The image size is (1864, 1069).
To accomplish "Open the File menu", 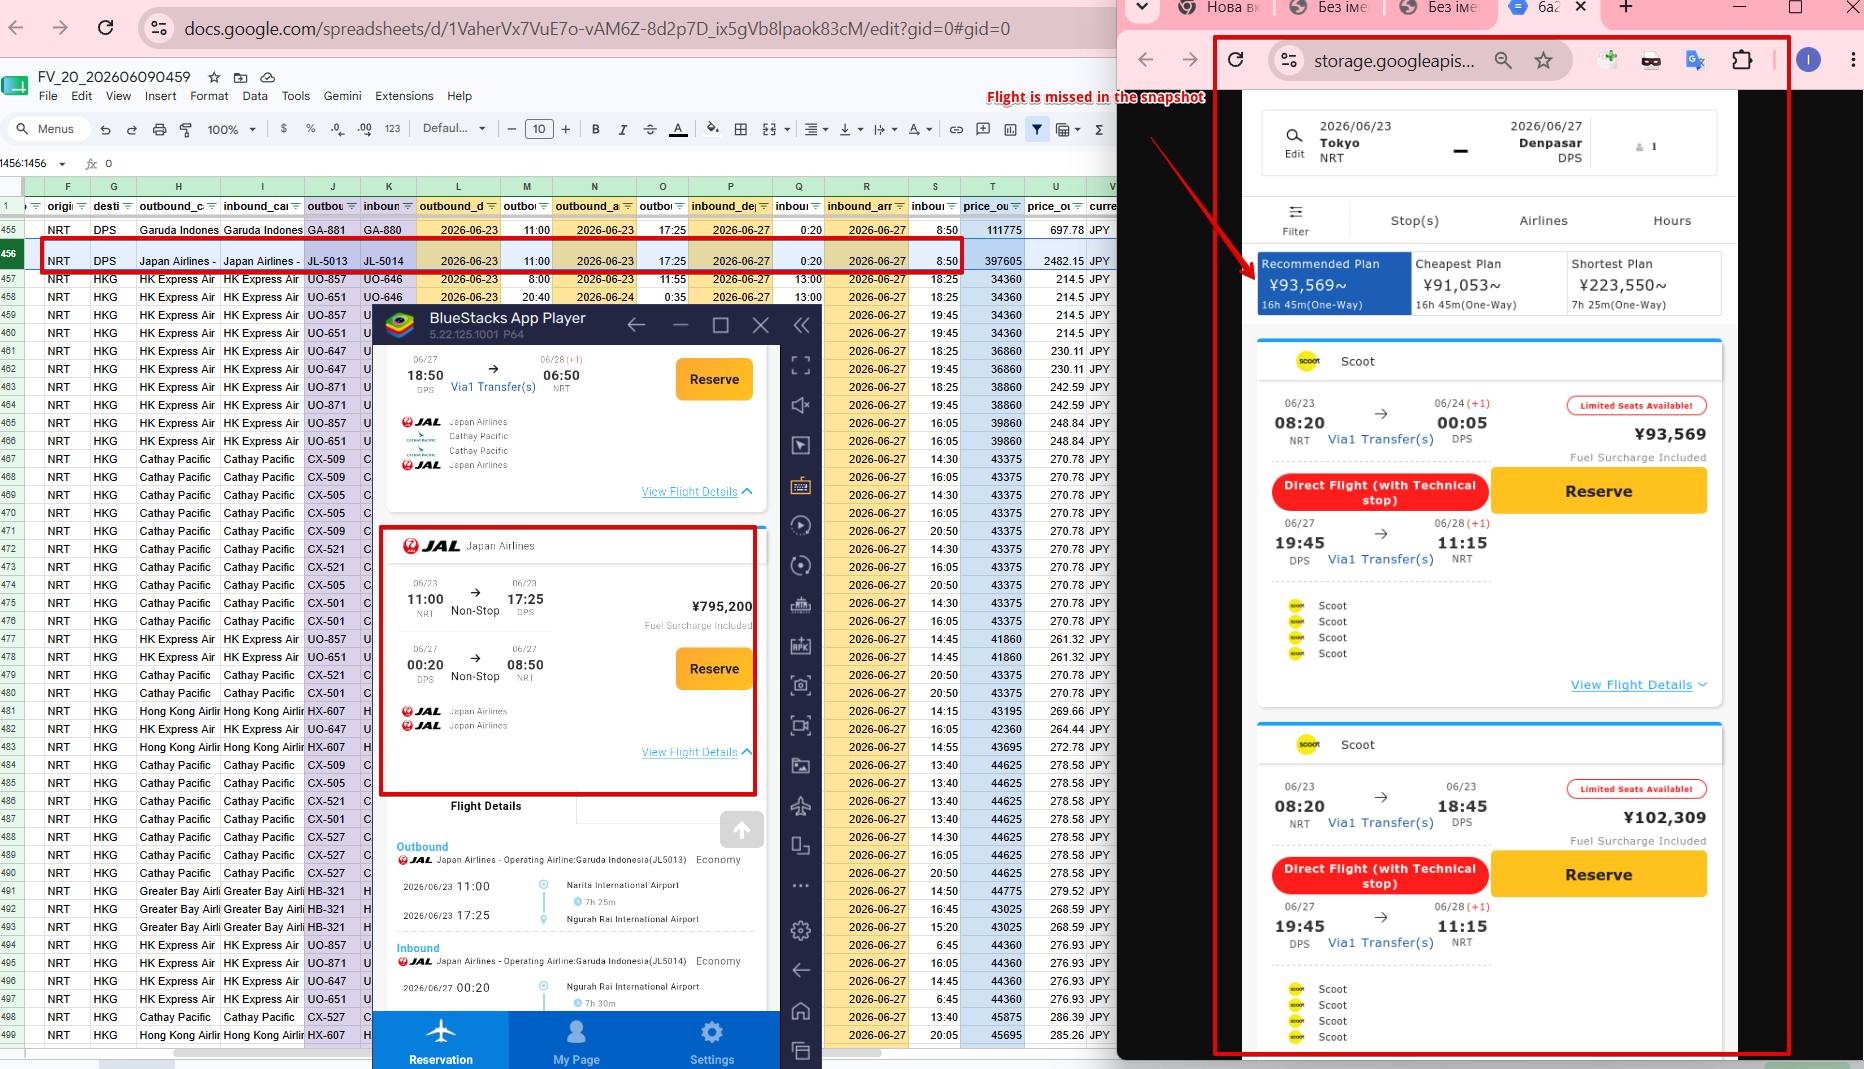I will [x=48, y=96].
